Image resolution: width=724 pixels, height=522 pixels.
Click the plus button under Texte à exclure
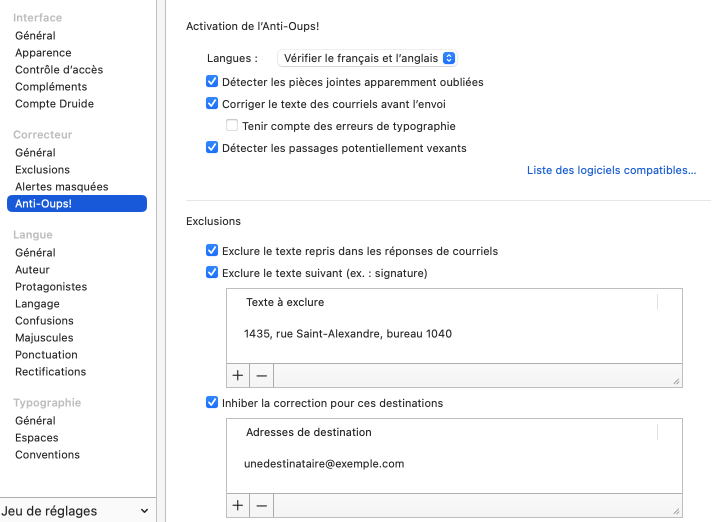[238, 376]
